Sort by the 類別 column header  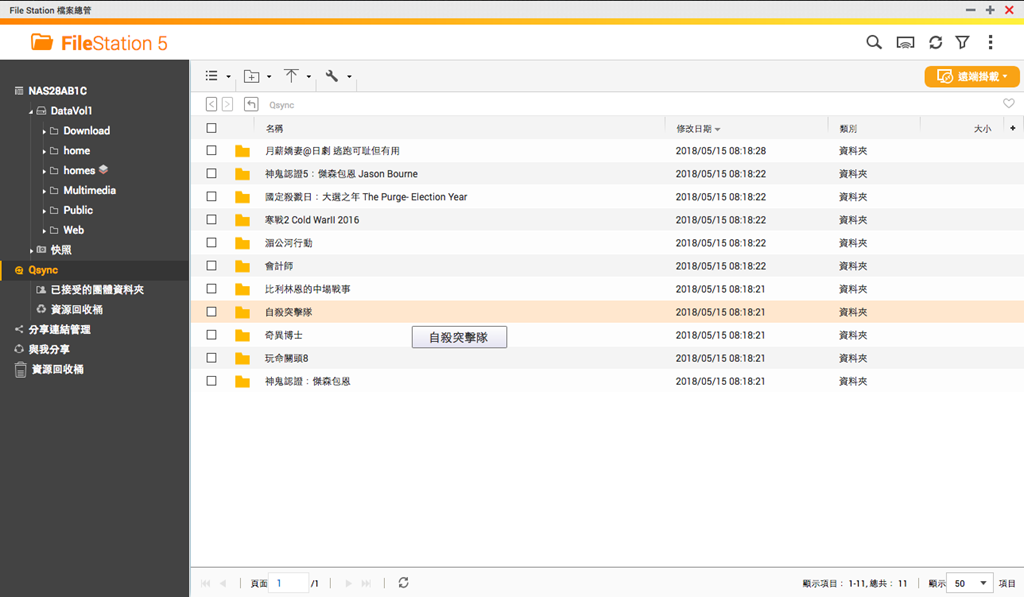point(848,129)
